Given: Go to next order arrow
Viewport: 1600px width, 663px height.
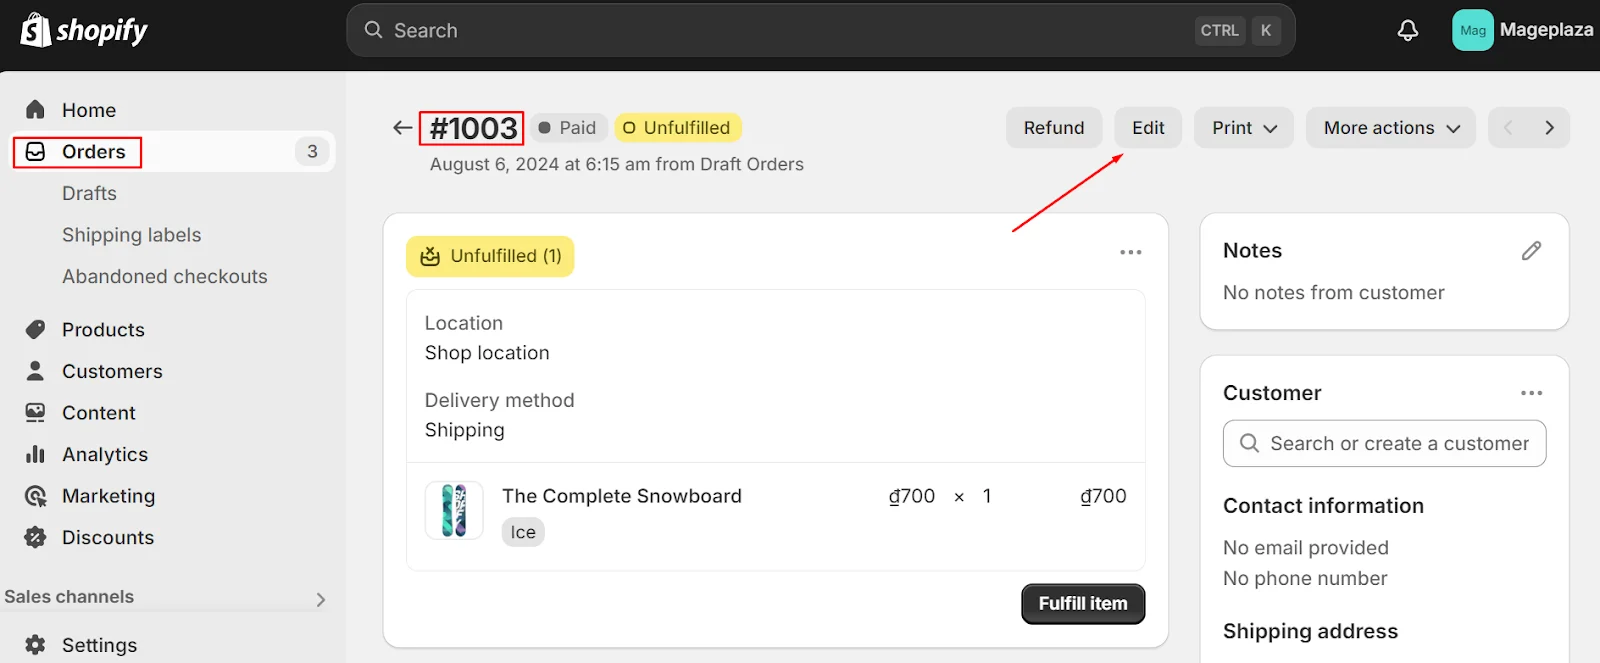Looking at the screenshot, I should coord(1549,128).
